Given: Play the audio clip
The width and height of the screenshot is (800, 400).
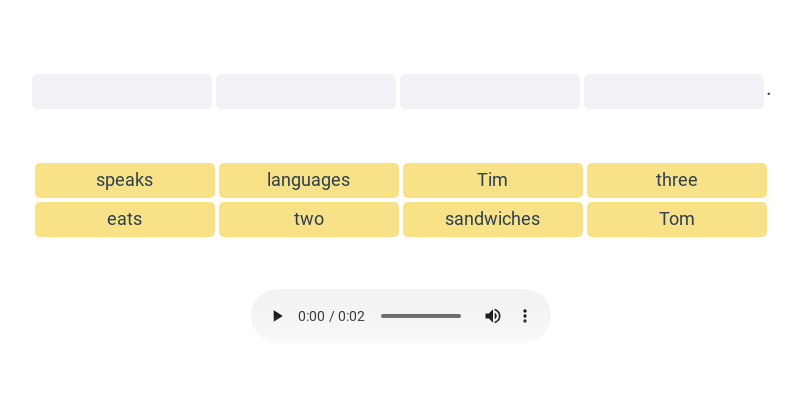Looking at the screenshot, I should coord(278,316).
